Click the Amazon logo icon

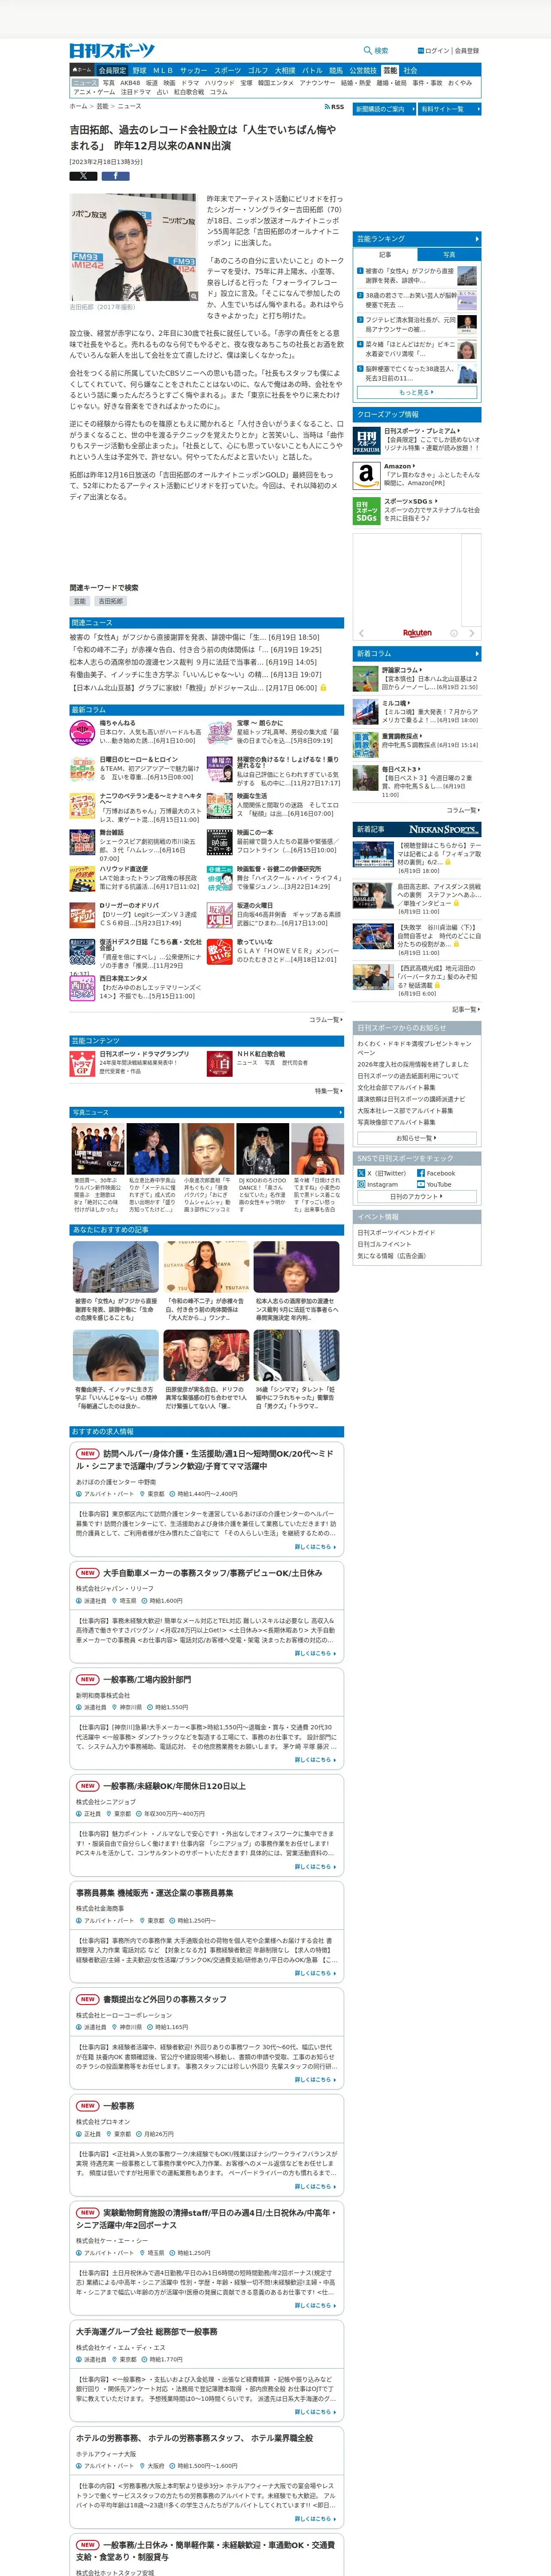[366, 476]
